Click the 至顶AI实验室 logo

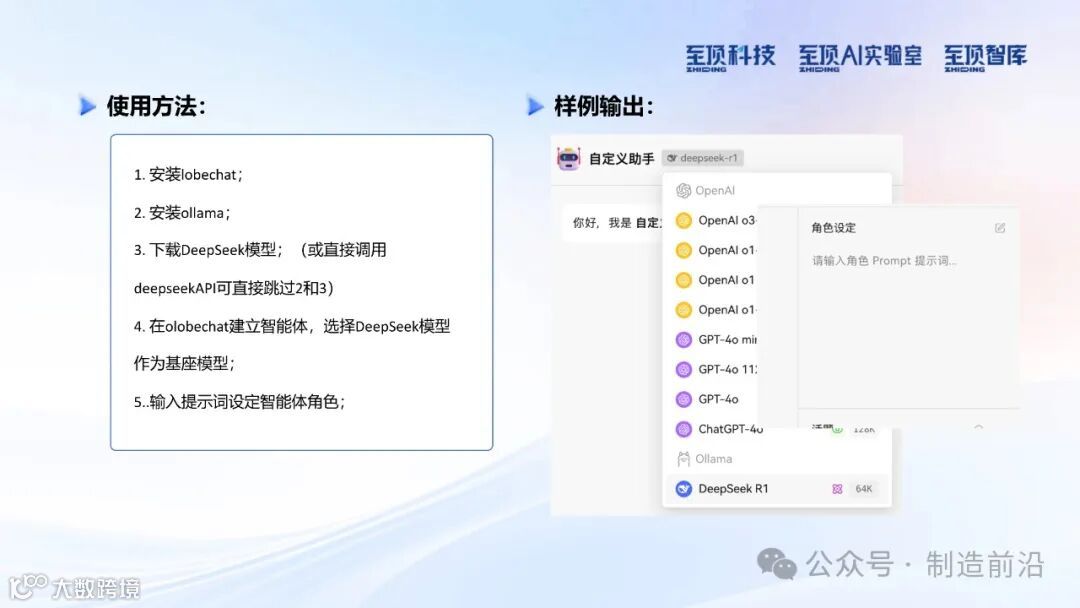click(860, 58)
